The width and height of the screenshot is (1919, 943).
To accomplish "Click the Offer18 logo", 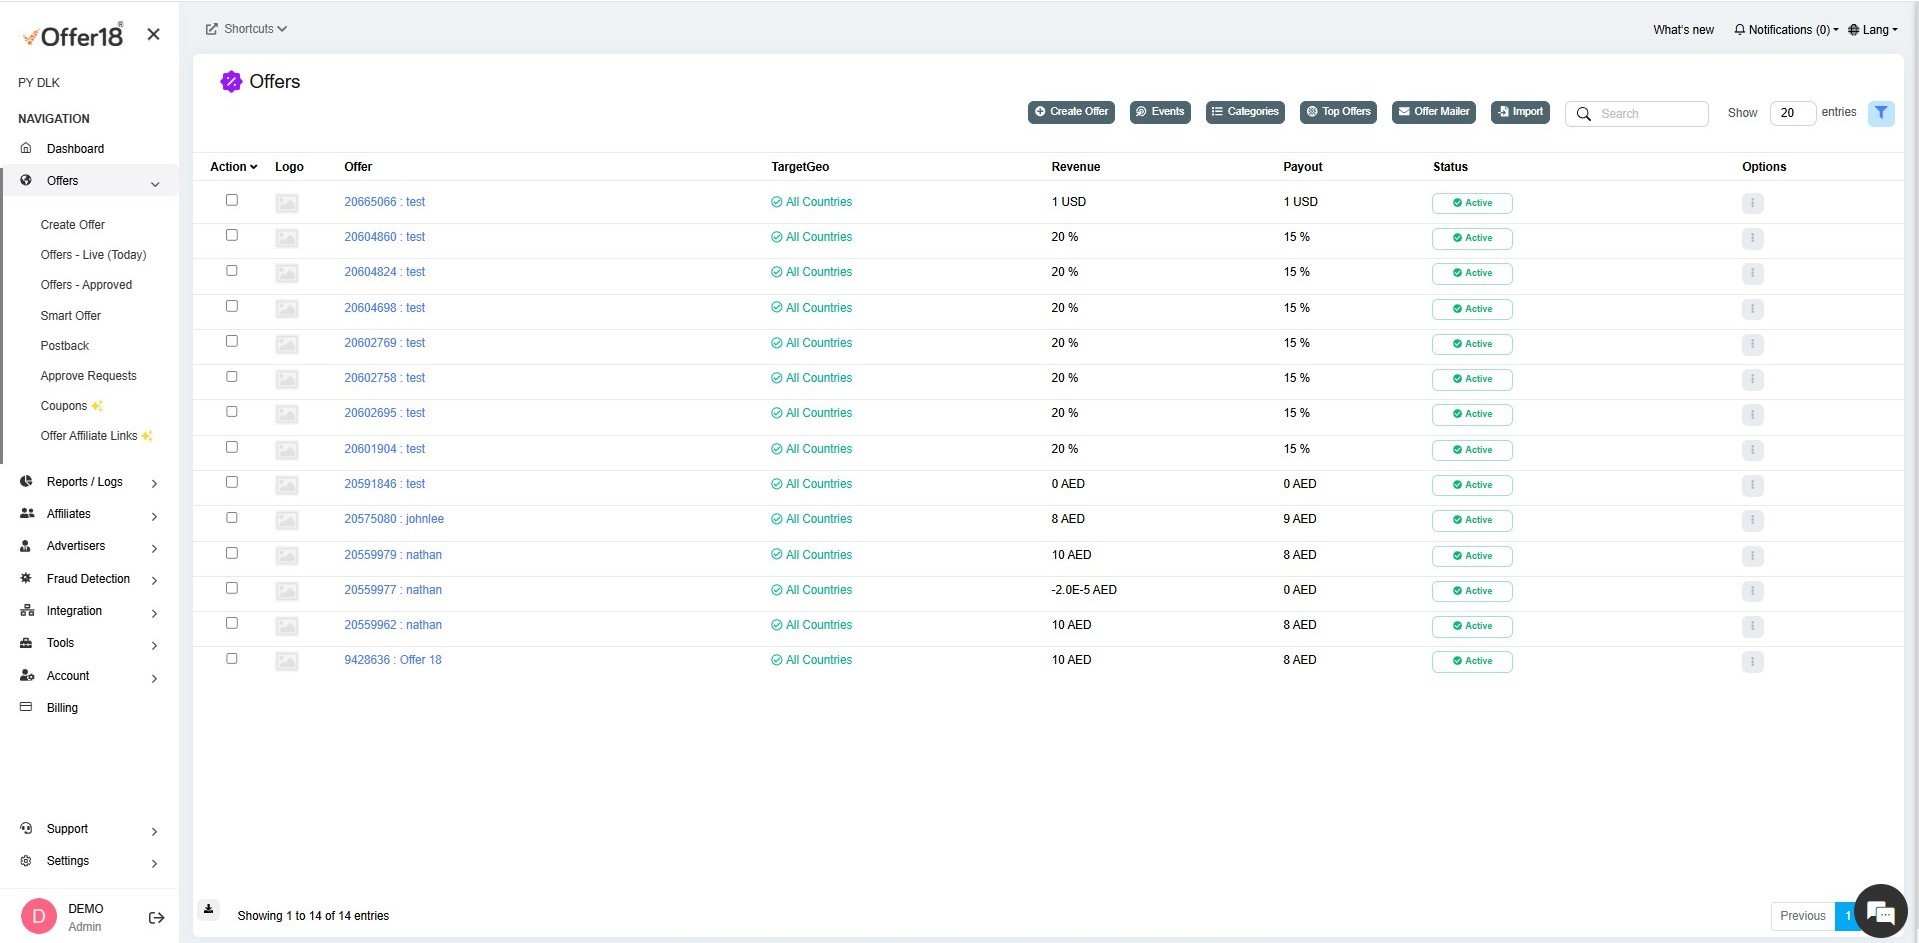I will click(73, 36).
